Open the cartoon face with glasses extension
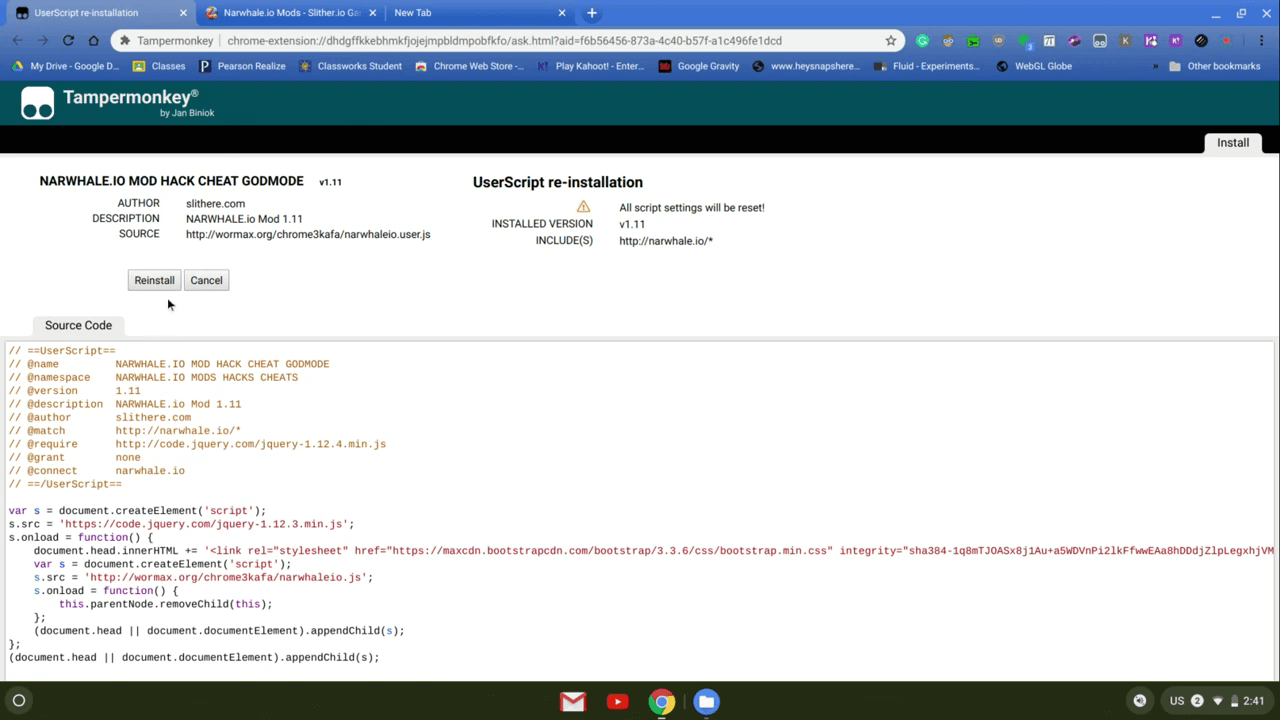Viewport: 1280px width, 720px height. click(x=947, y=41)
